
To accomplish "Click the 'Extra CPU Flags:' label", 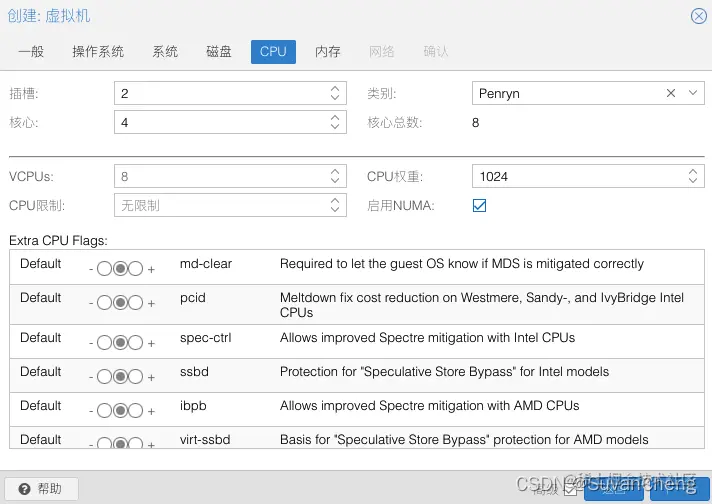I will [58, 241].
